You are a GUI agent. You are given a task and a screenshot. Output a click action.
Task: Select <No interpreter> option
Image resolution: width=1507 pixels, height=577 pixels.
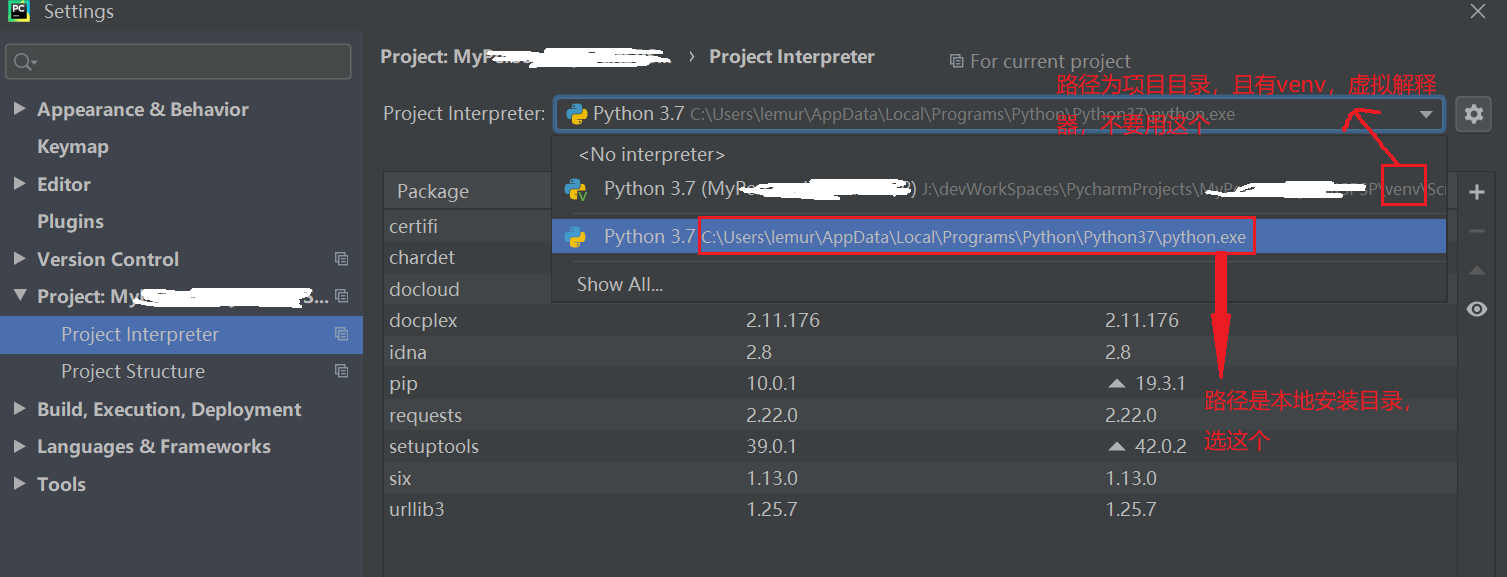[649, 154]
